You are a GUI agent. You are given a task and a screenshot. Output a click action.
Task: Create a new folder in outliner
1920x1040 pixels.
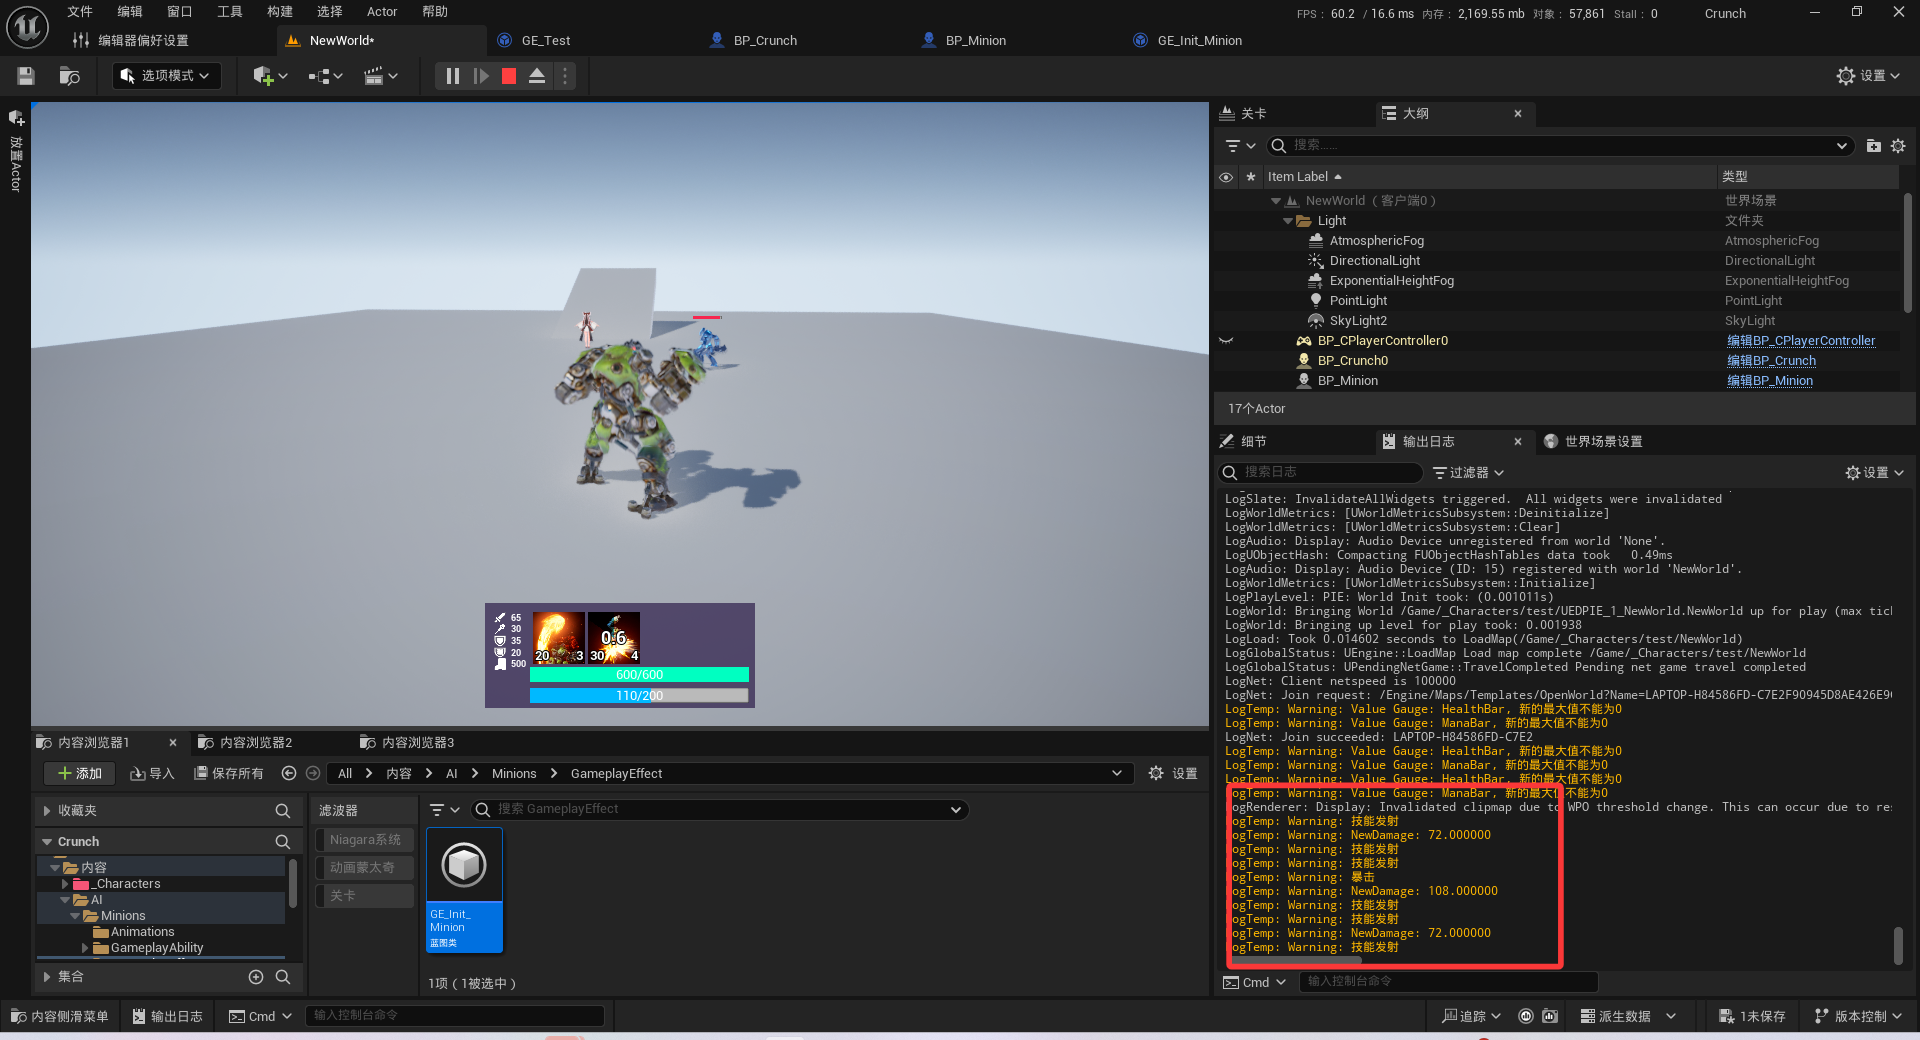[1873, 146]
